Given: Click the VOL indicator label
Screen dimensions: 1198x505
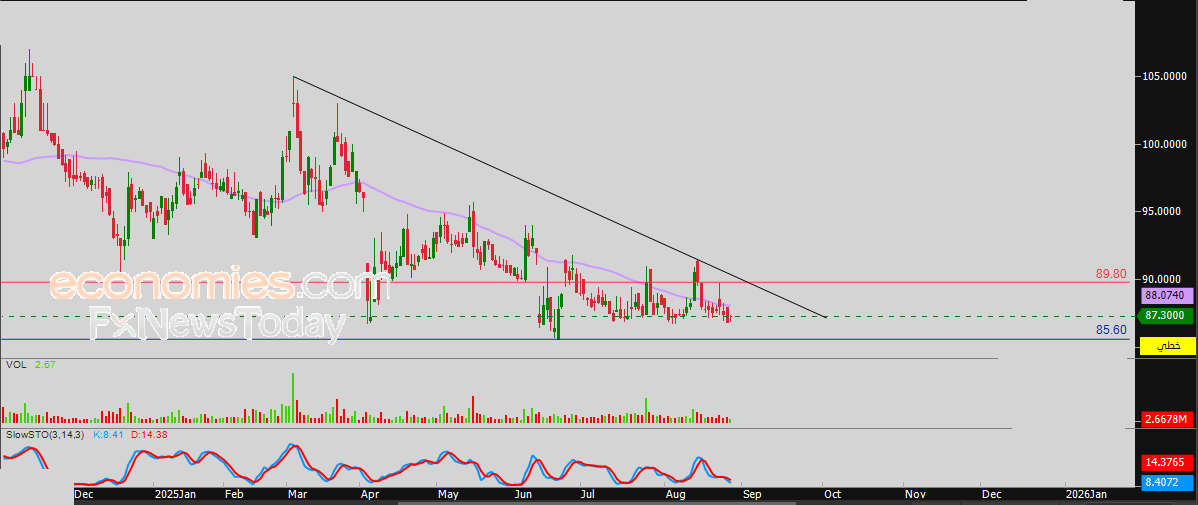Looking at the screenshot, I should pyautogui.click(x=15, y=365).
